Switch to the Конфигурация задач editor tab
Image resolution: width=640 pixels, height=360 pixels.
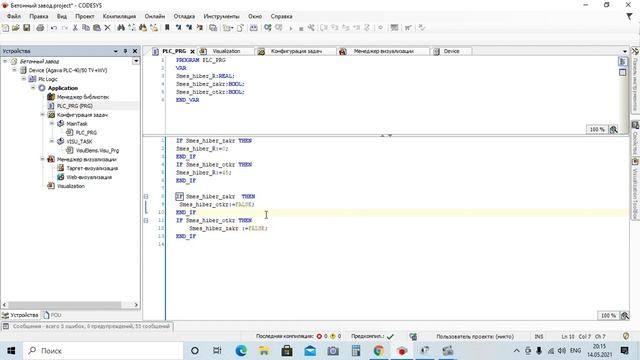[x=296, y=51]
